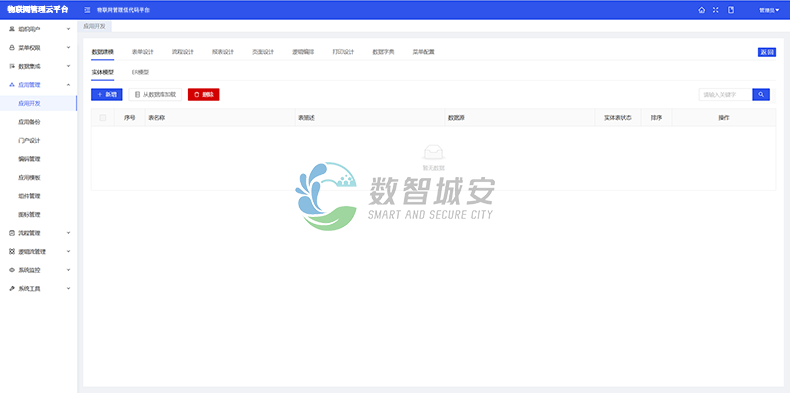Viewport: 790px width, 393px height.
Task: Click the 排序 column header
Action: 656,118
